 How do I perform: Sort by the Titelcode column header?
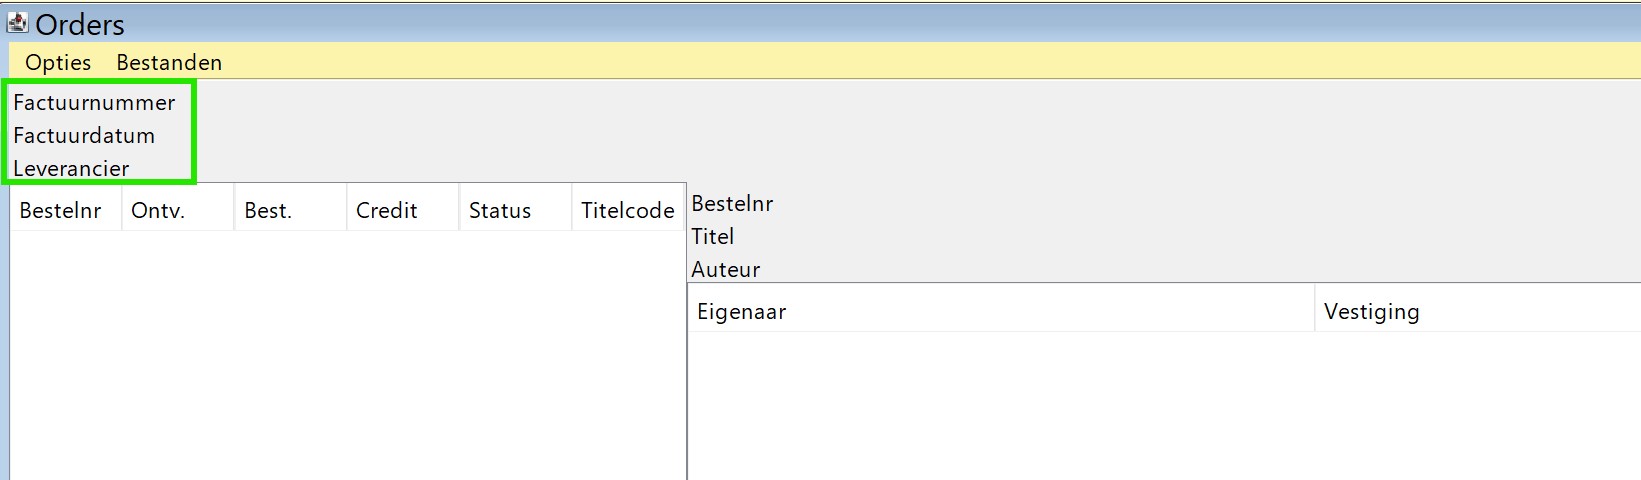point(628,210)
